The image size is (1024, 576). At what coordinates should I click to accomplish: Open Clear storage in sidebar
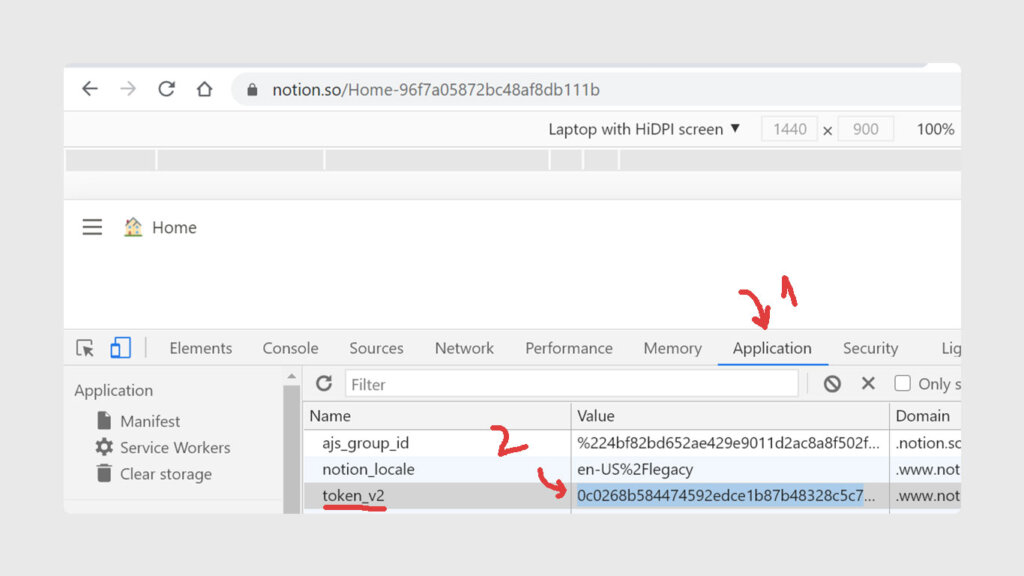coord(165,474)
